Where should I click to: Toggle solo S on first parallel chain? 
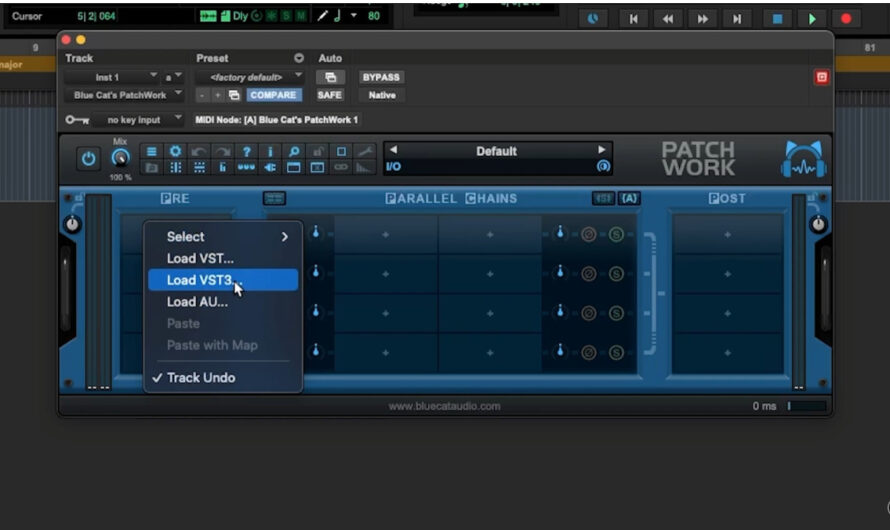(616, 234)
